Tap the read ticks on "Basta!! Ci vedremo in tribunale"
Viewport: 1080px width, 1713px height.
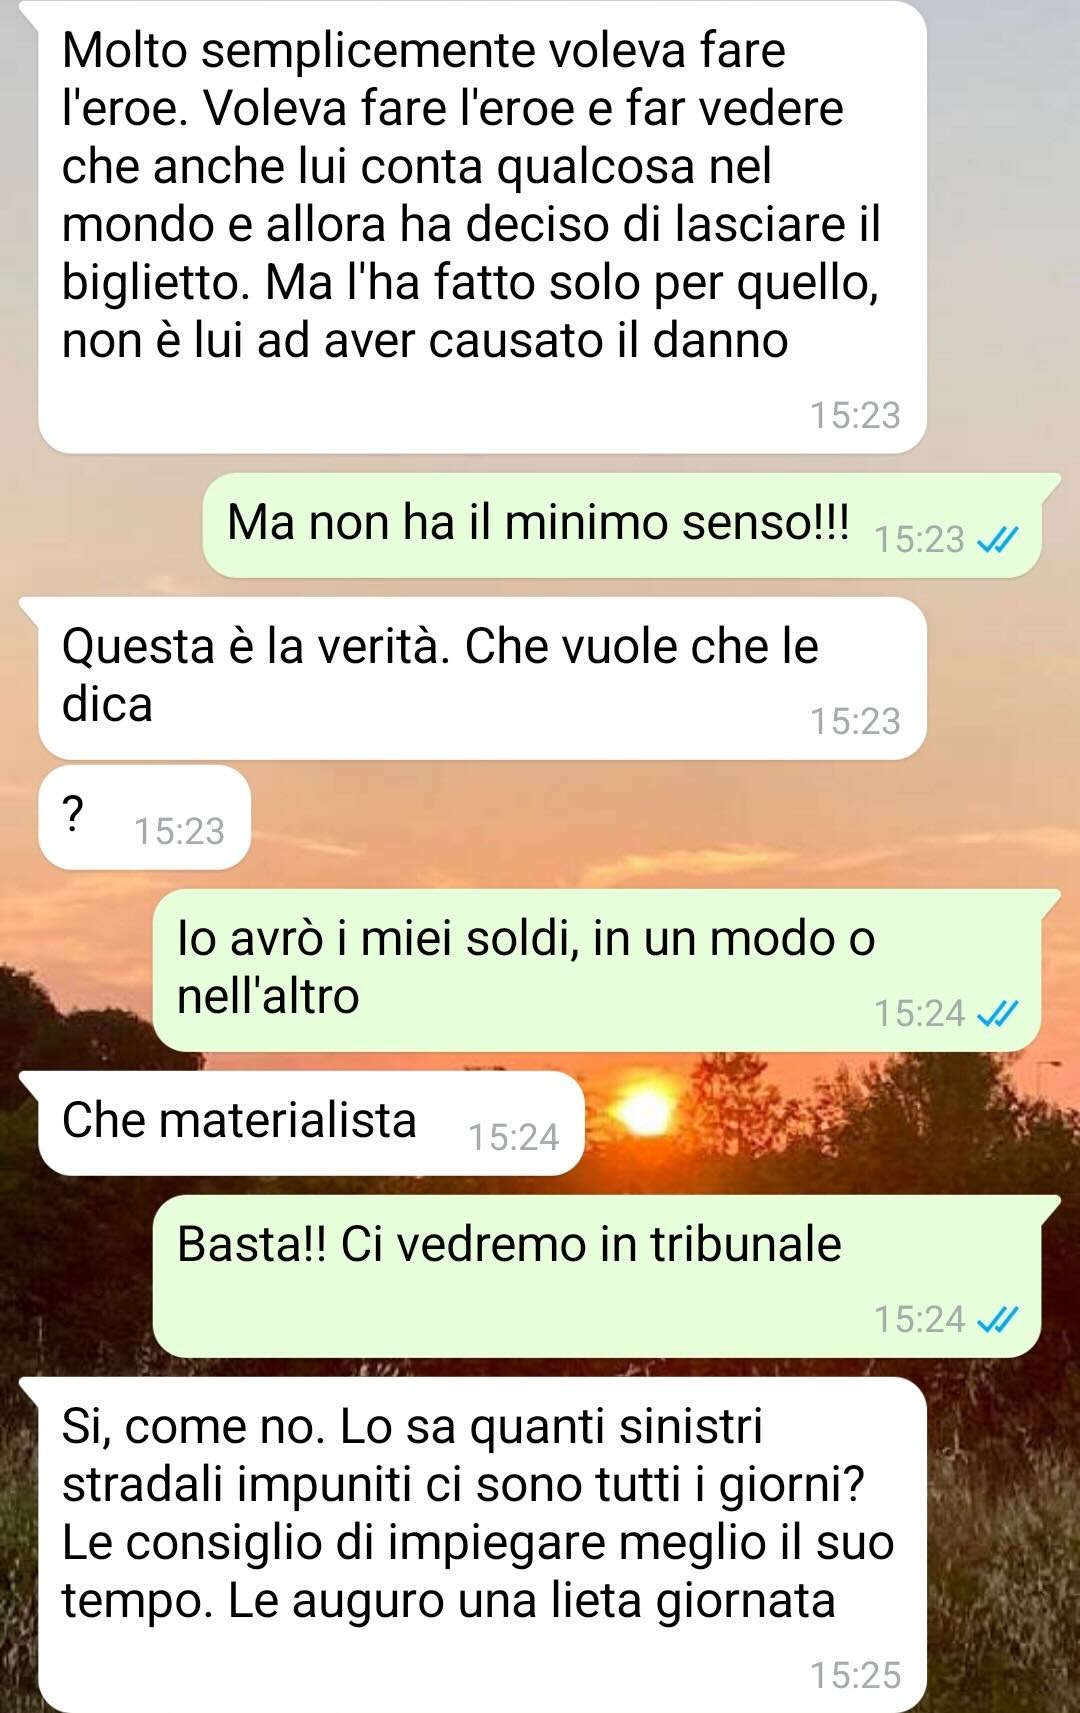click(x=997, y=1320)
